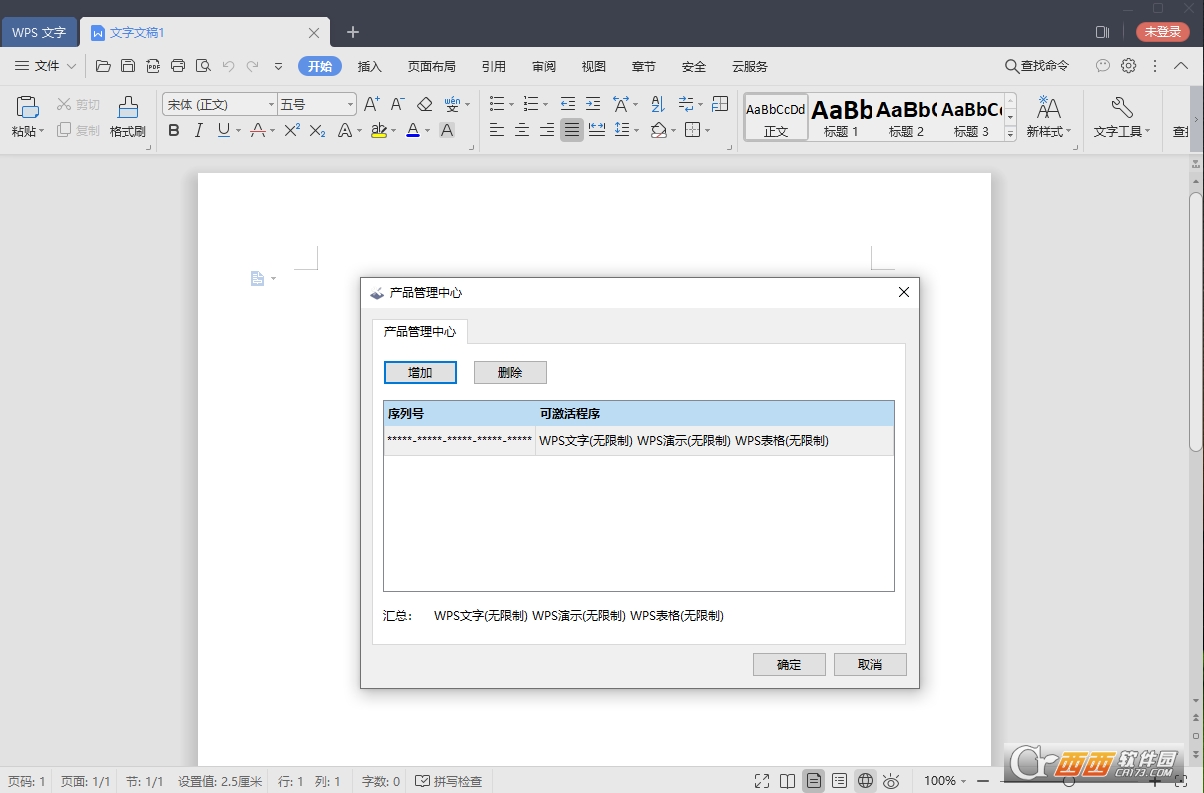This screenshot has width=1204, height=793.
Task: Click the Paste (粘贴) clipboard icon
Action: coord(28,107)
